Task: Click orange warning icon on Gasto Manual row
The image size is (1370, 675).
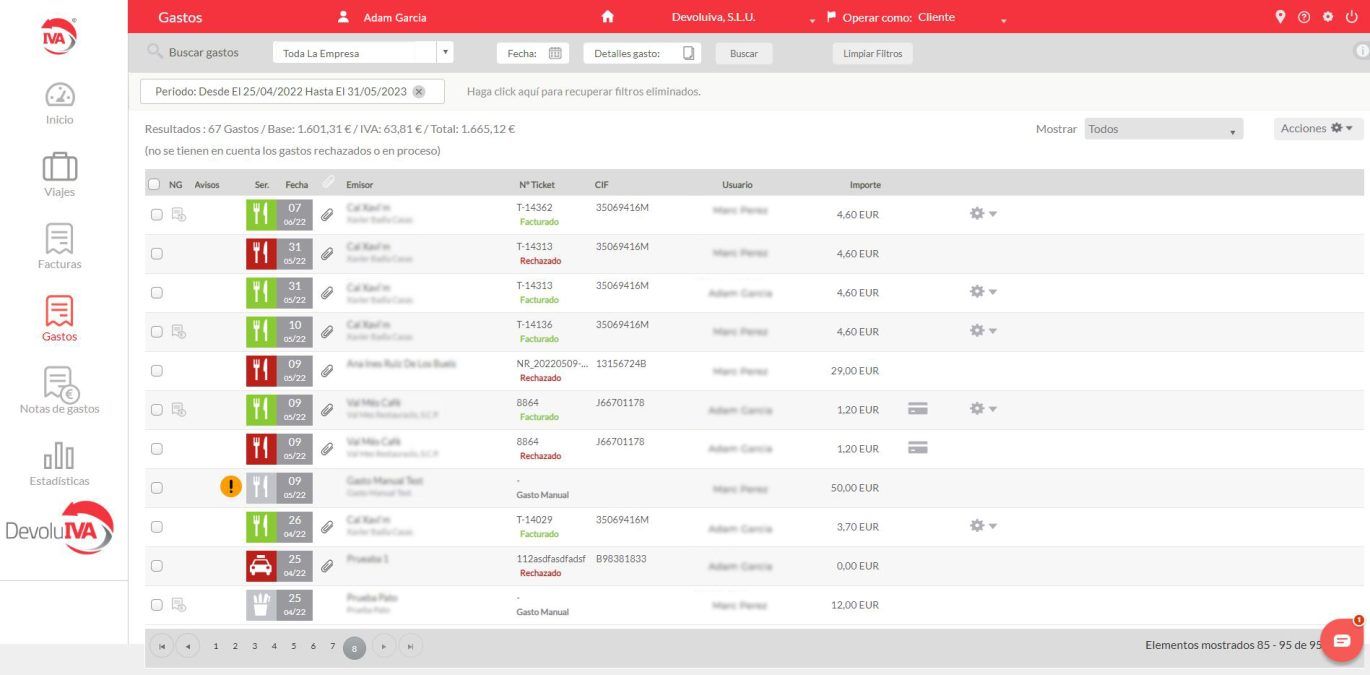Action: click(x=231, y=487)
